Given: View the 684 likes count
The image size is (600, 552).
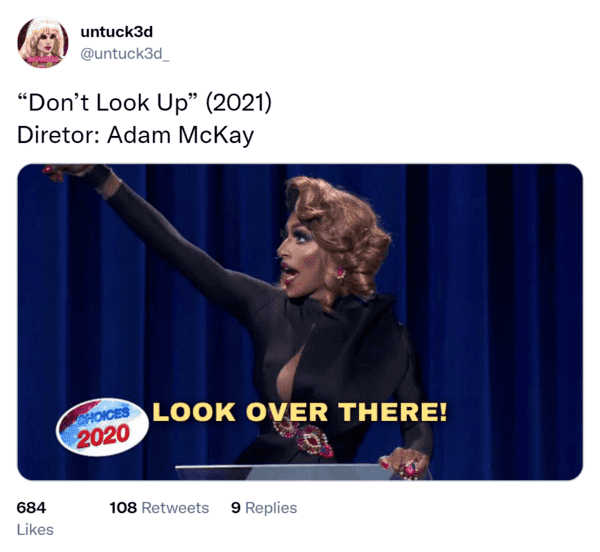Looking at the screenshot, I should pos(31,508).
